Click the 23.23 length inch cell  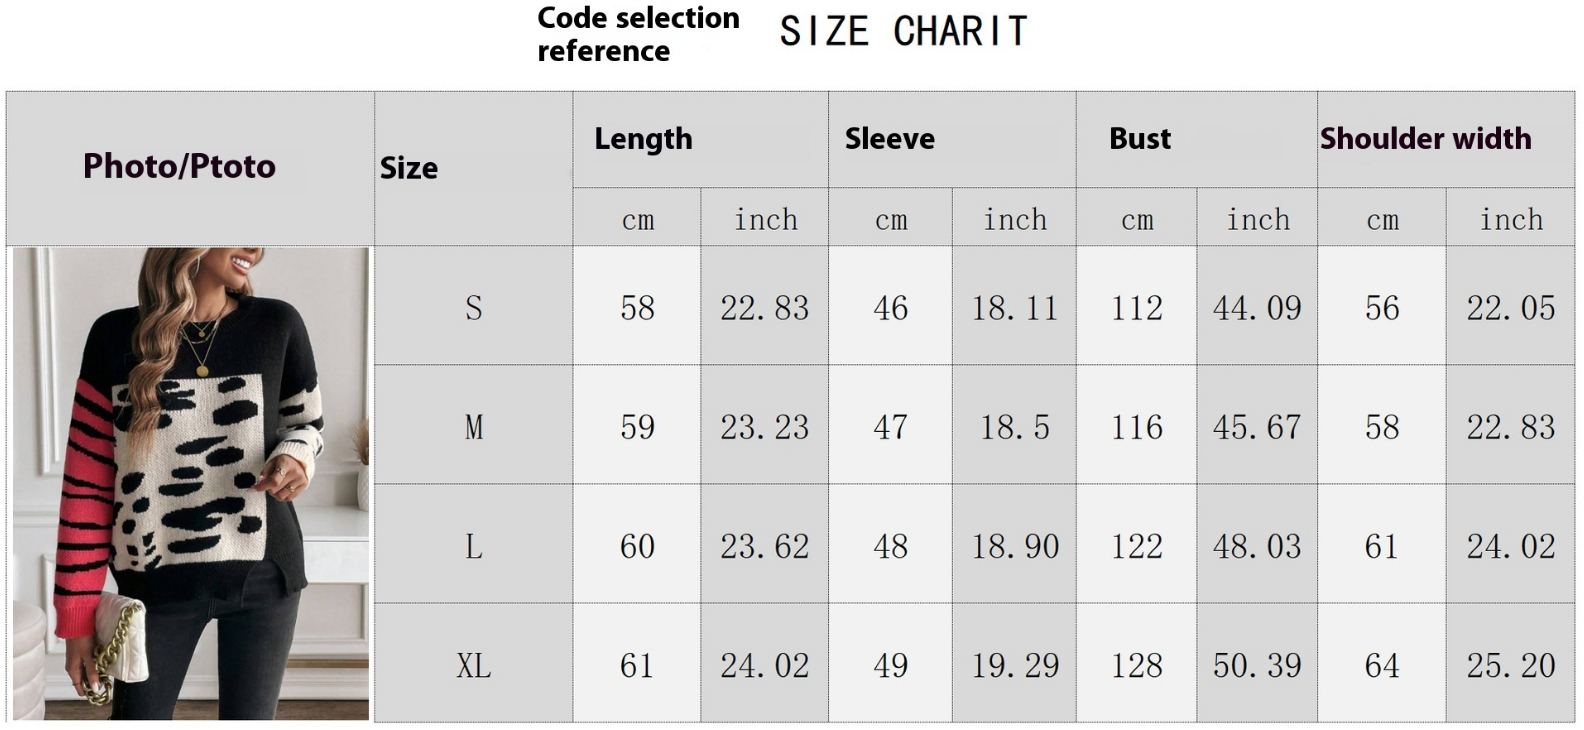[x=764, y=427]
